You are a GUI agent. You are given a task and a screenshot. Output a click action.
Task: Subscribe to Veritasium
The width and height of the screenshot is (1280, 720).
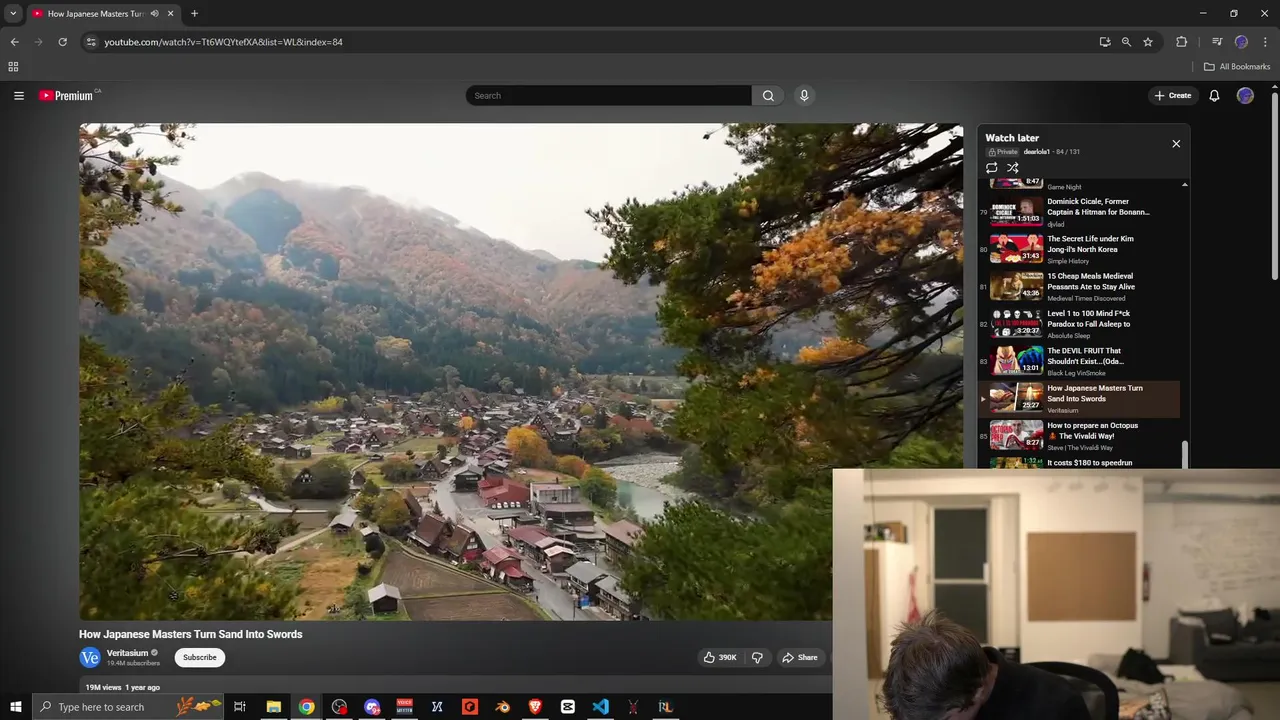[199, 657]
